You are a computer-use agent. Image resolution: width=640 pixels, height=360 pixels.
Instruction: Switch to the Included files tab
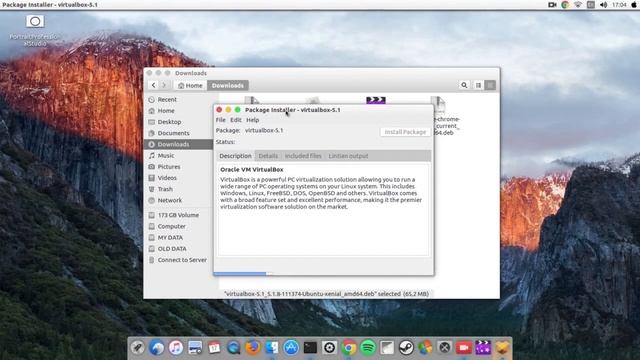[303, 156]
